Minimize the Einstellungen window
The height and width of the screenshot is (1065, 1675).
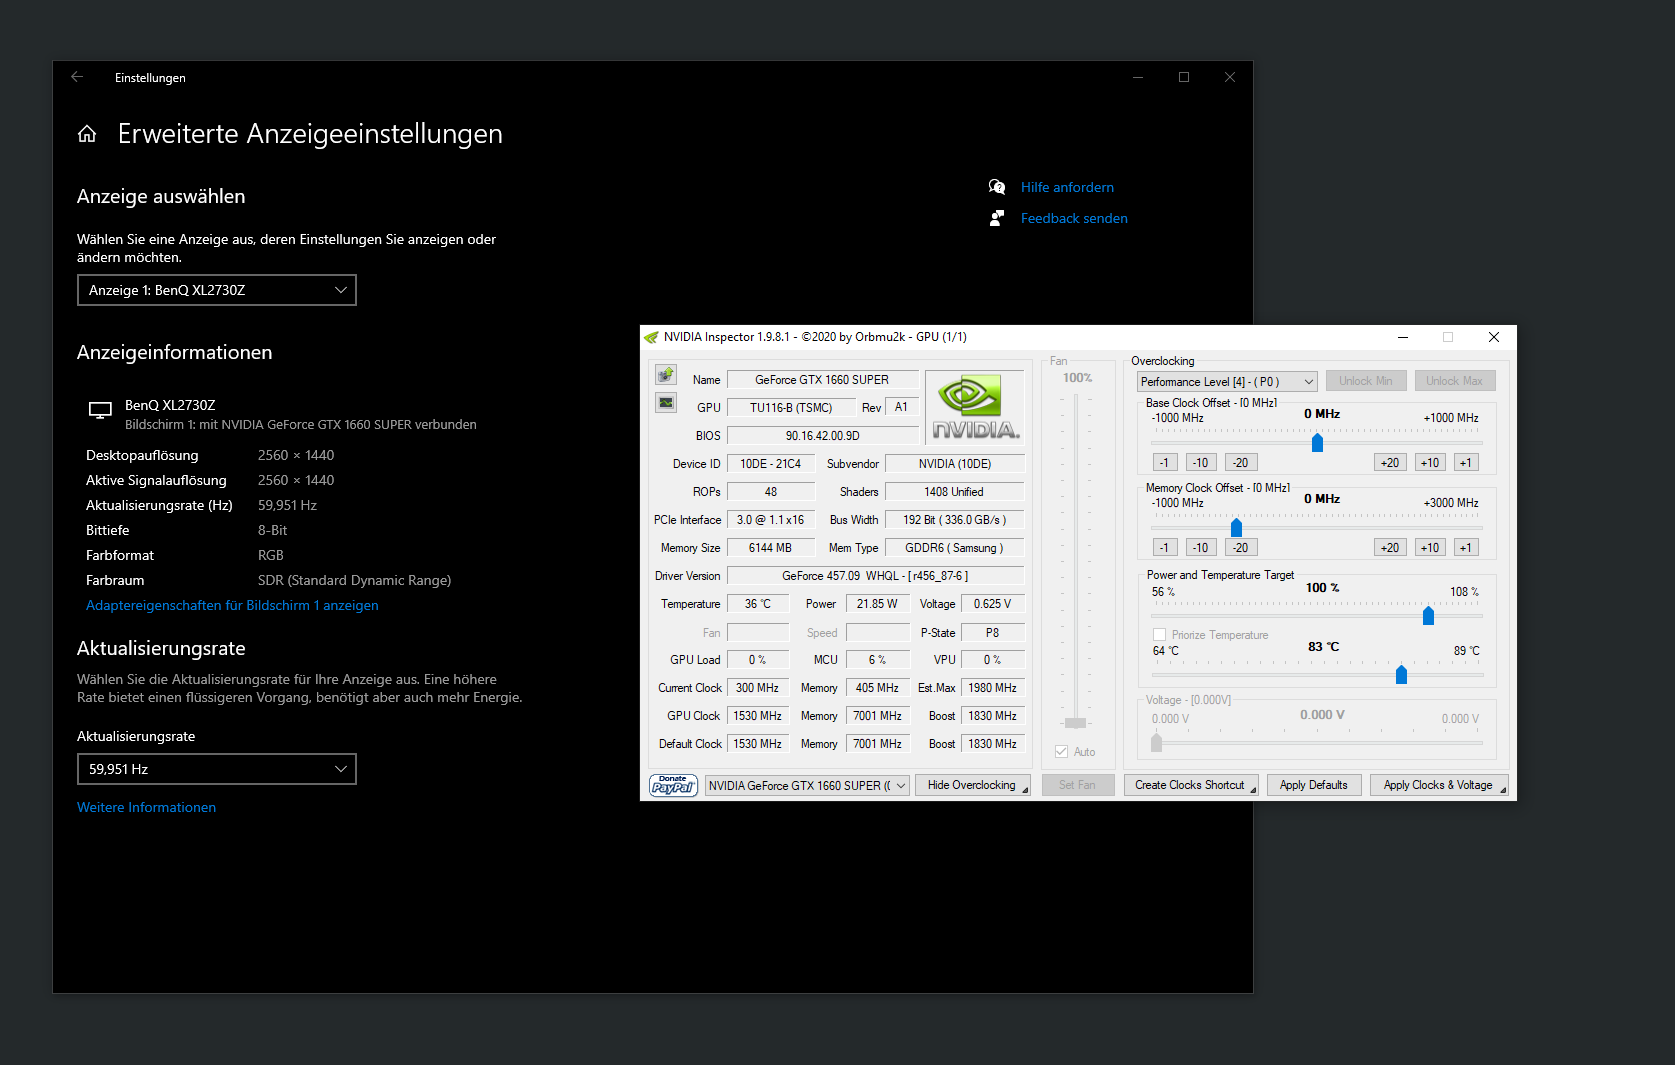point(1138,77)
